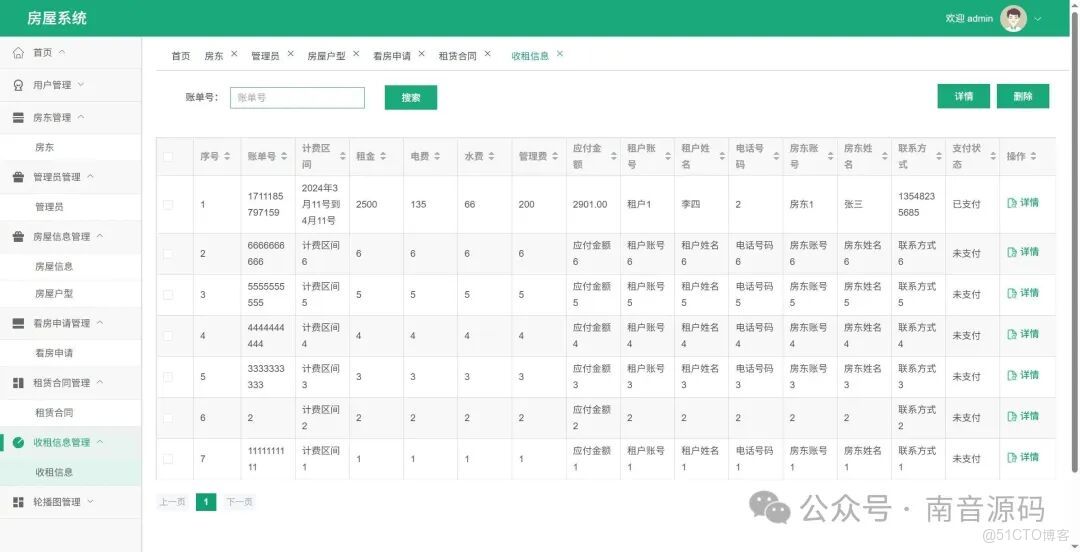Go to 上一页 in pagination

tap(172, 502)
